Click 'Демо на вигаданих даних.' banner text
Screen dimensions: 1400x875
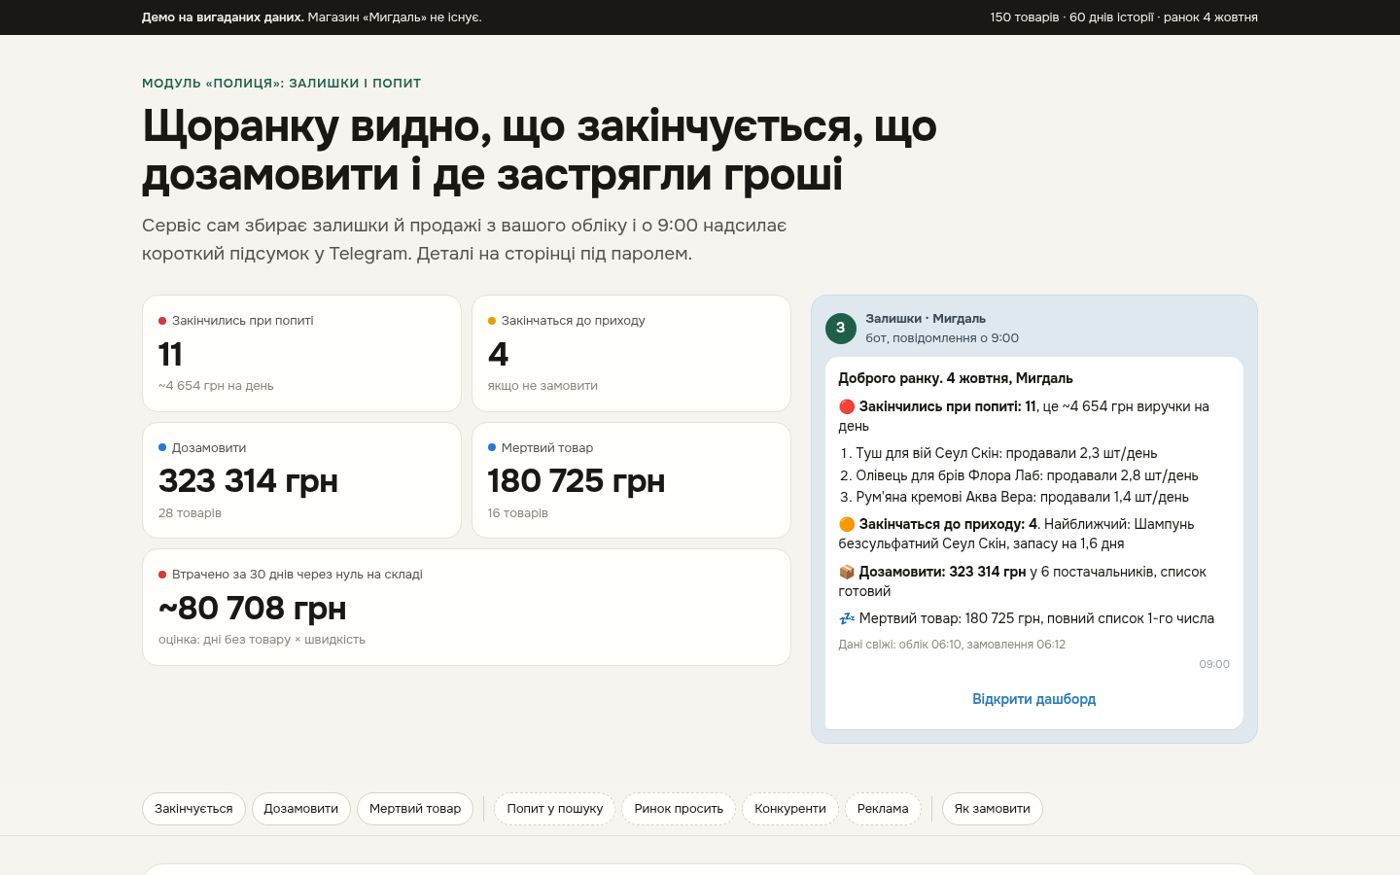222,17
